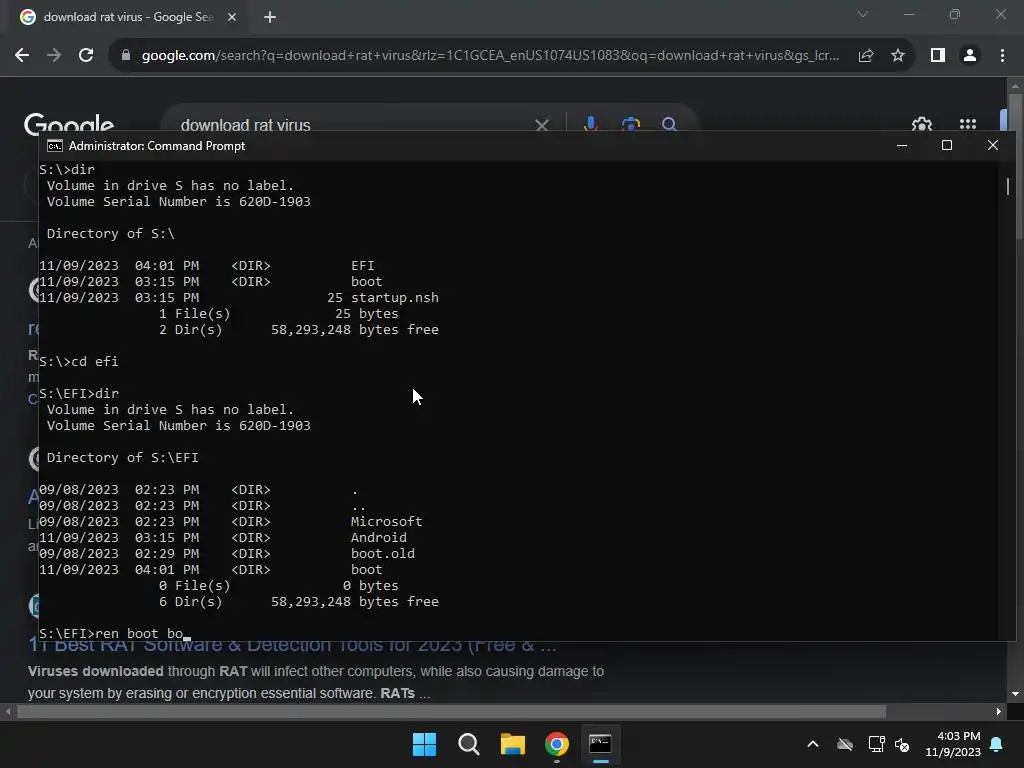Viewport: 1024px width, 768px height.
Task: Show hidden system tray icons
Action: coord(813,744)
